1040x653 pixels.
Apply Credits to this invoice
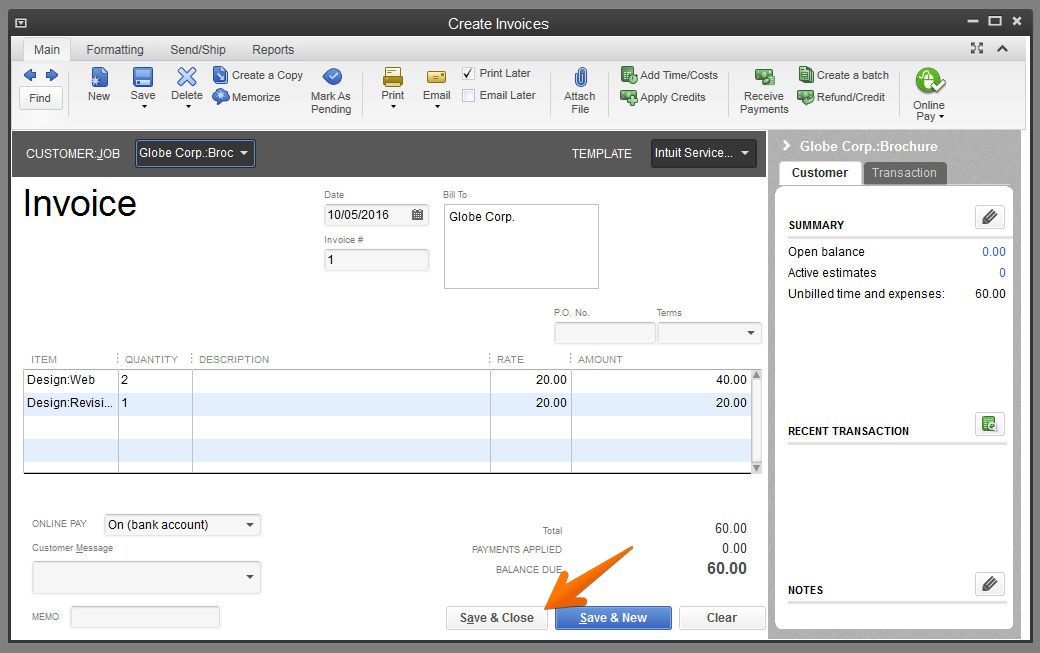[663, 97]
